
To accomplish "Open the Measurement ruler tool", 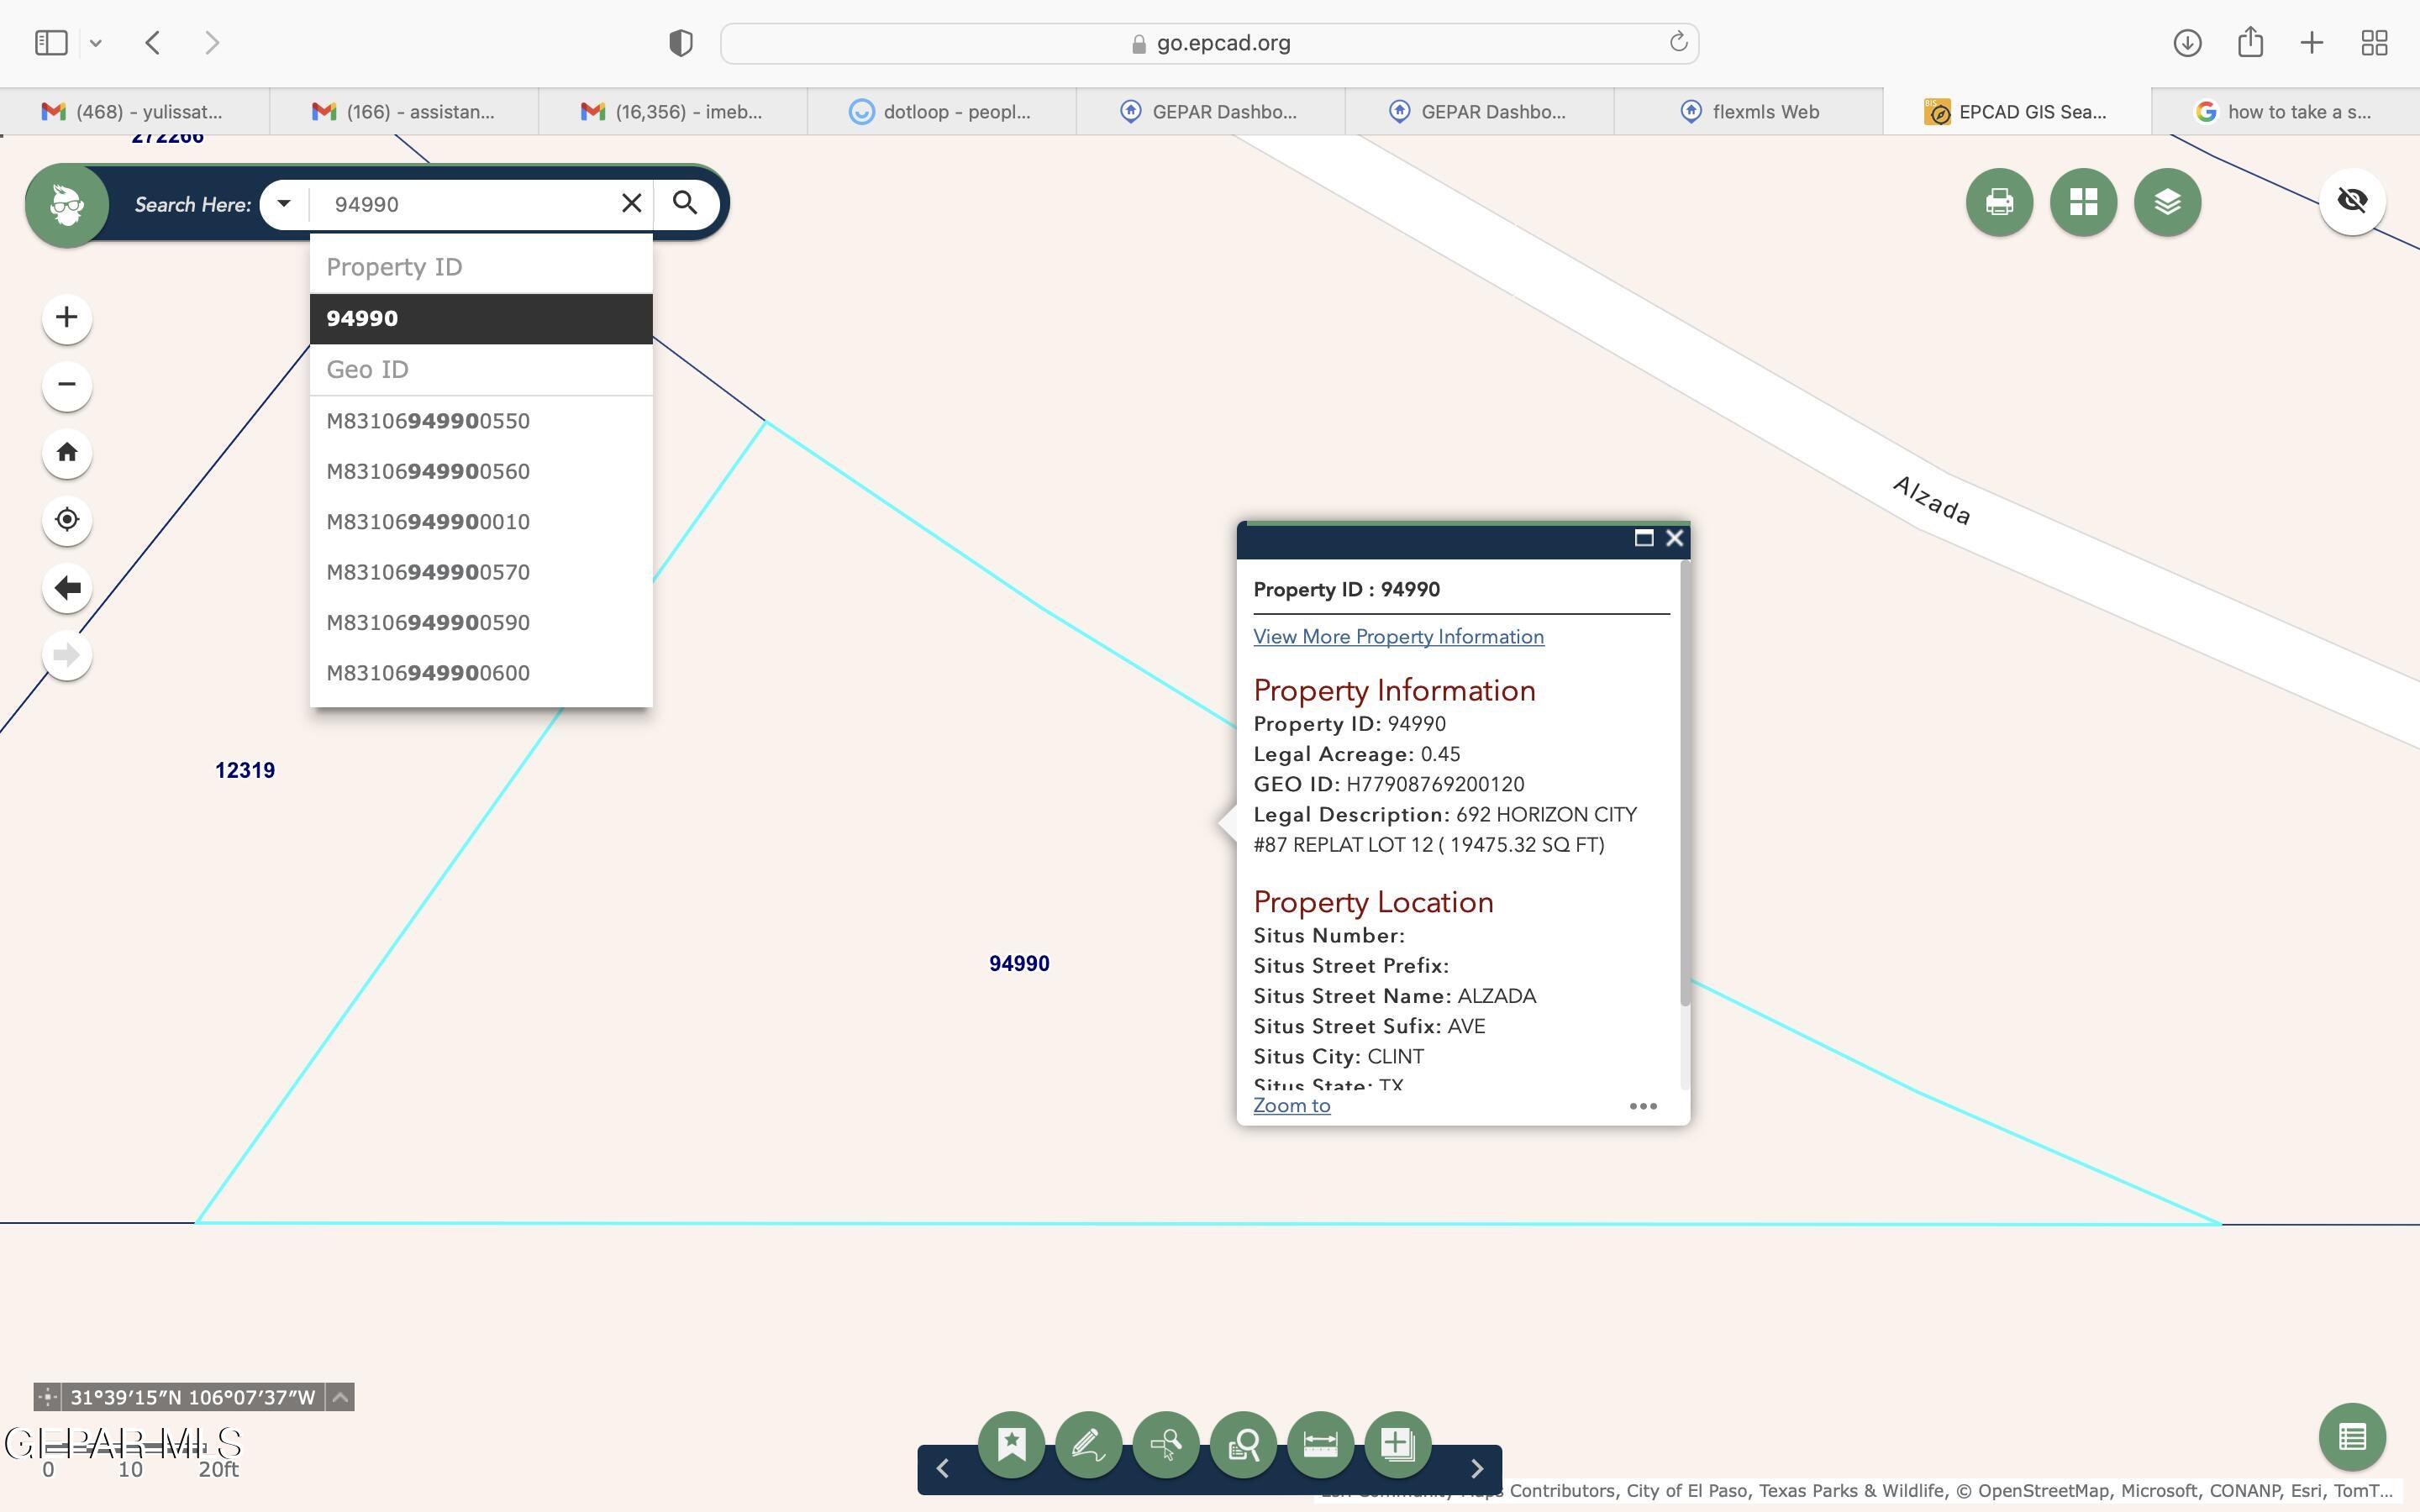I will [x=1320, y=1444].
